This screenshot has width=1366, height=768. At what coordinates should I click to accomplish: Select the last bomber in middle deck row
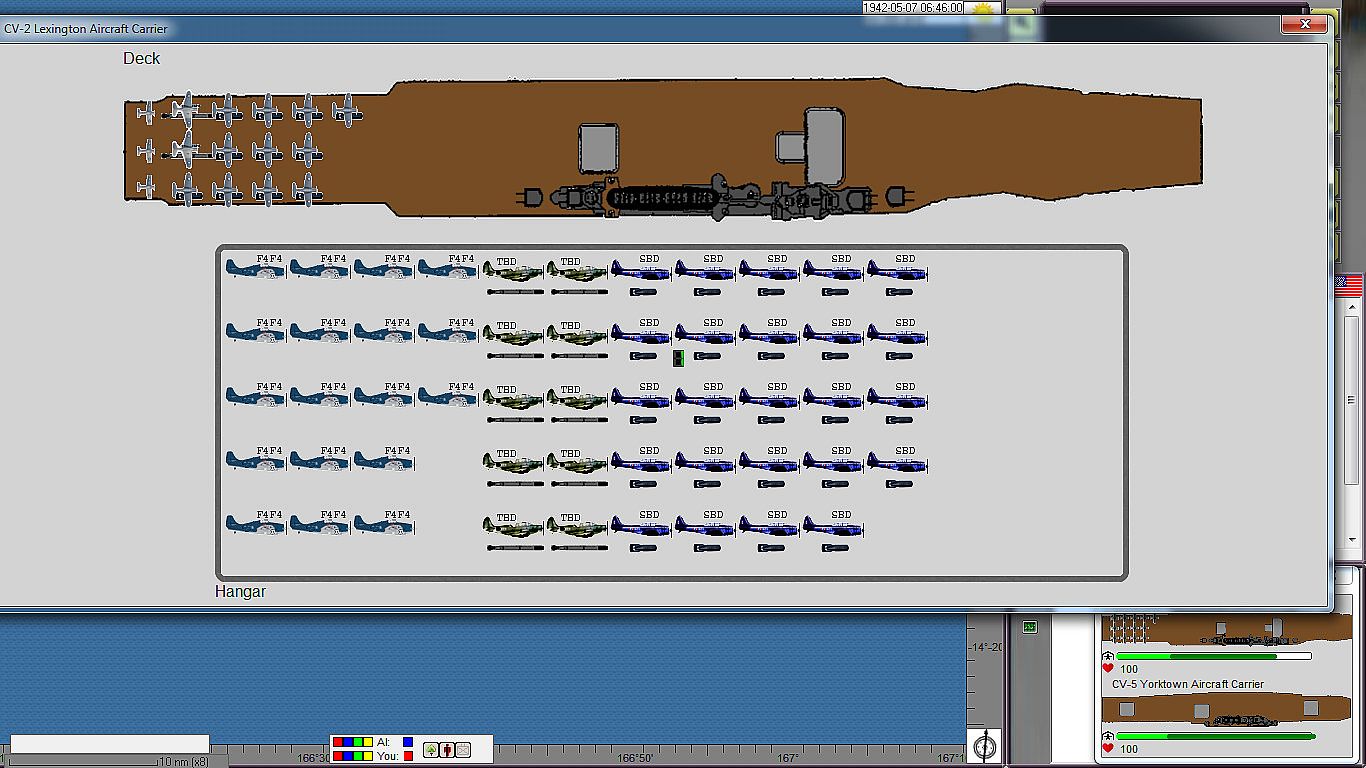tap(307, 150)
